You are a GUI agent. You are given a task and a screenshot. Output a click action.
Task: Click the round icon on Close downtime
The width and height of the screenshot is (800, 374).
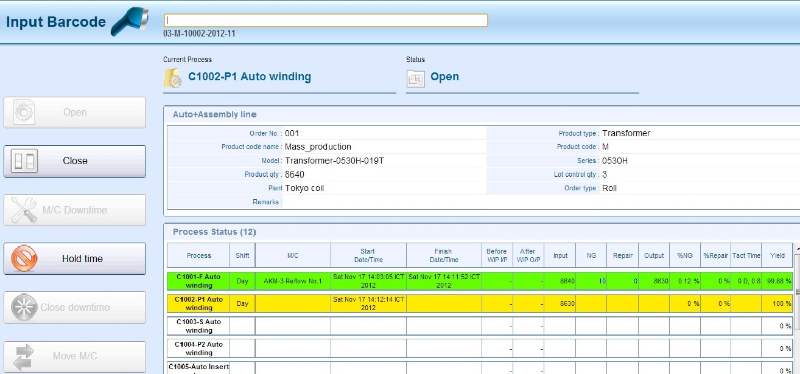(x=24, y=307)
